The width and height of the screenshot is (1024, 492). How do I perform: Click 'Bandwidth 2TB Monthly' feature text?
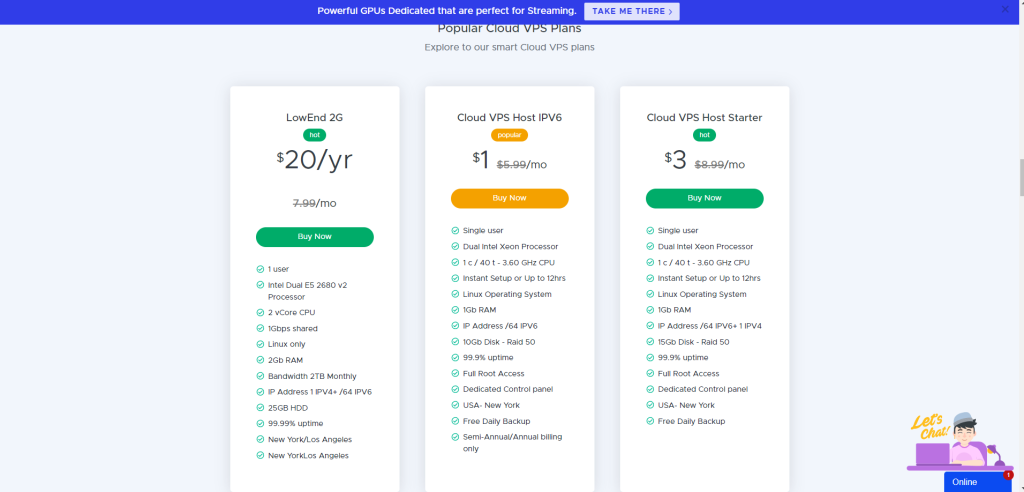tap(312, 376)
